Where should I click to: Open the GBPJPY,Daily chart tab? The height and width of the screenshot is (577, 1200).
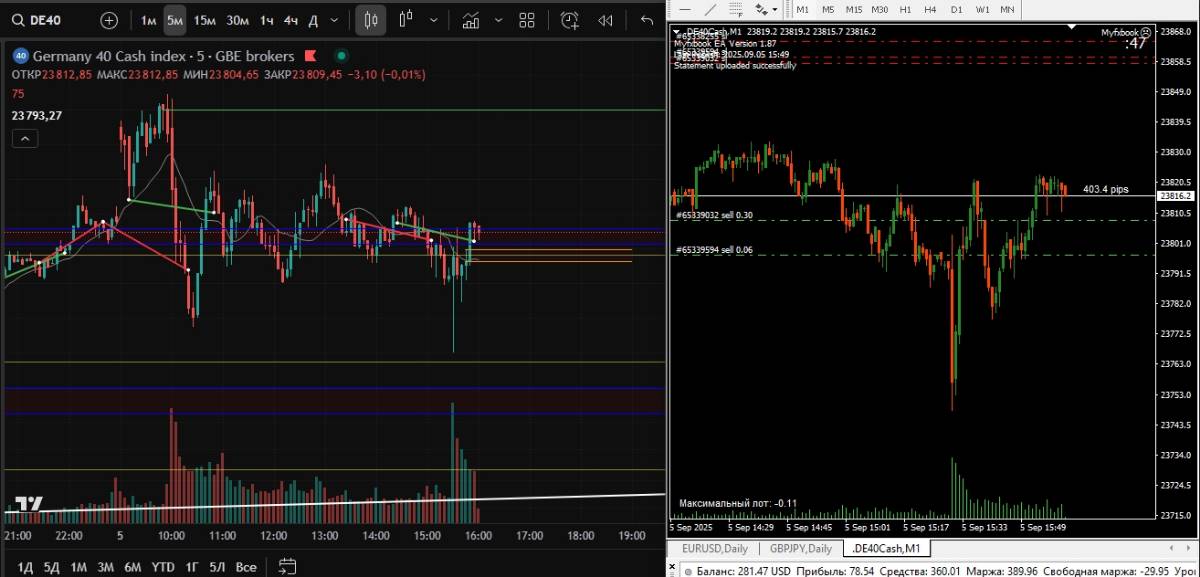pyautogui.click(x=800, y=548)
